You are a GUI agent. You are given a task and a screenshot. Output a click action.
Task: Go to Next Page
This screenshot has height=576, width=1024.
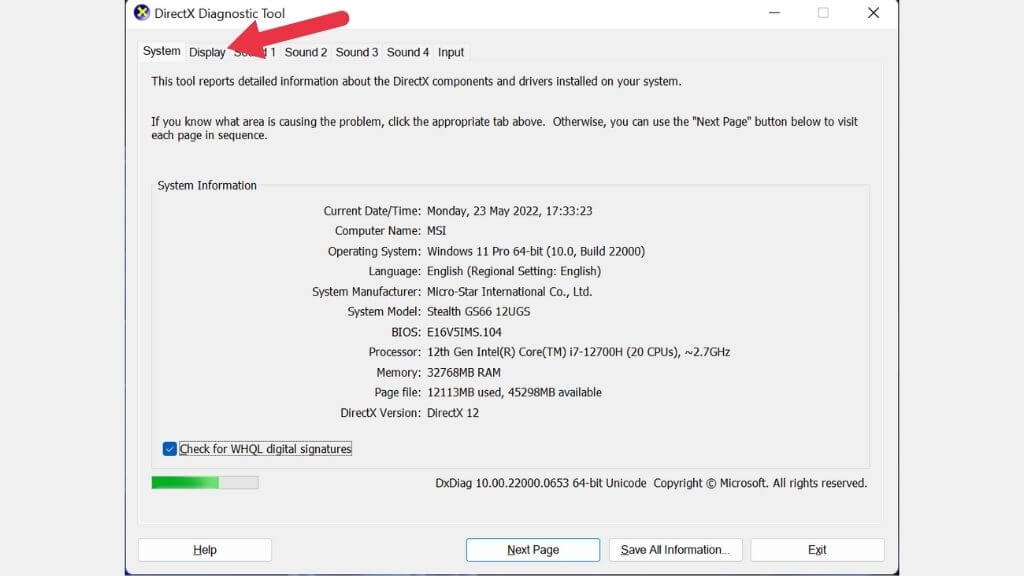533,550
